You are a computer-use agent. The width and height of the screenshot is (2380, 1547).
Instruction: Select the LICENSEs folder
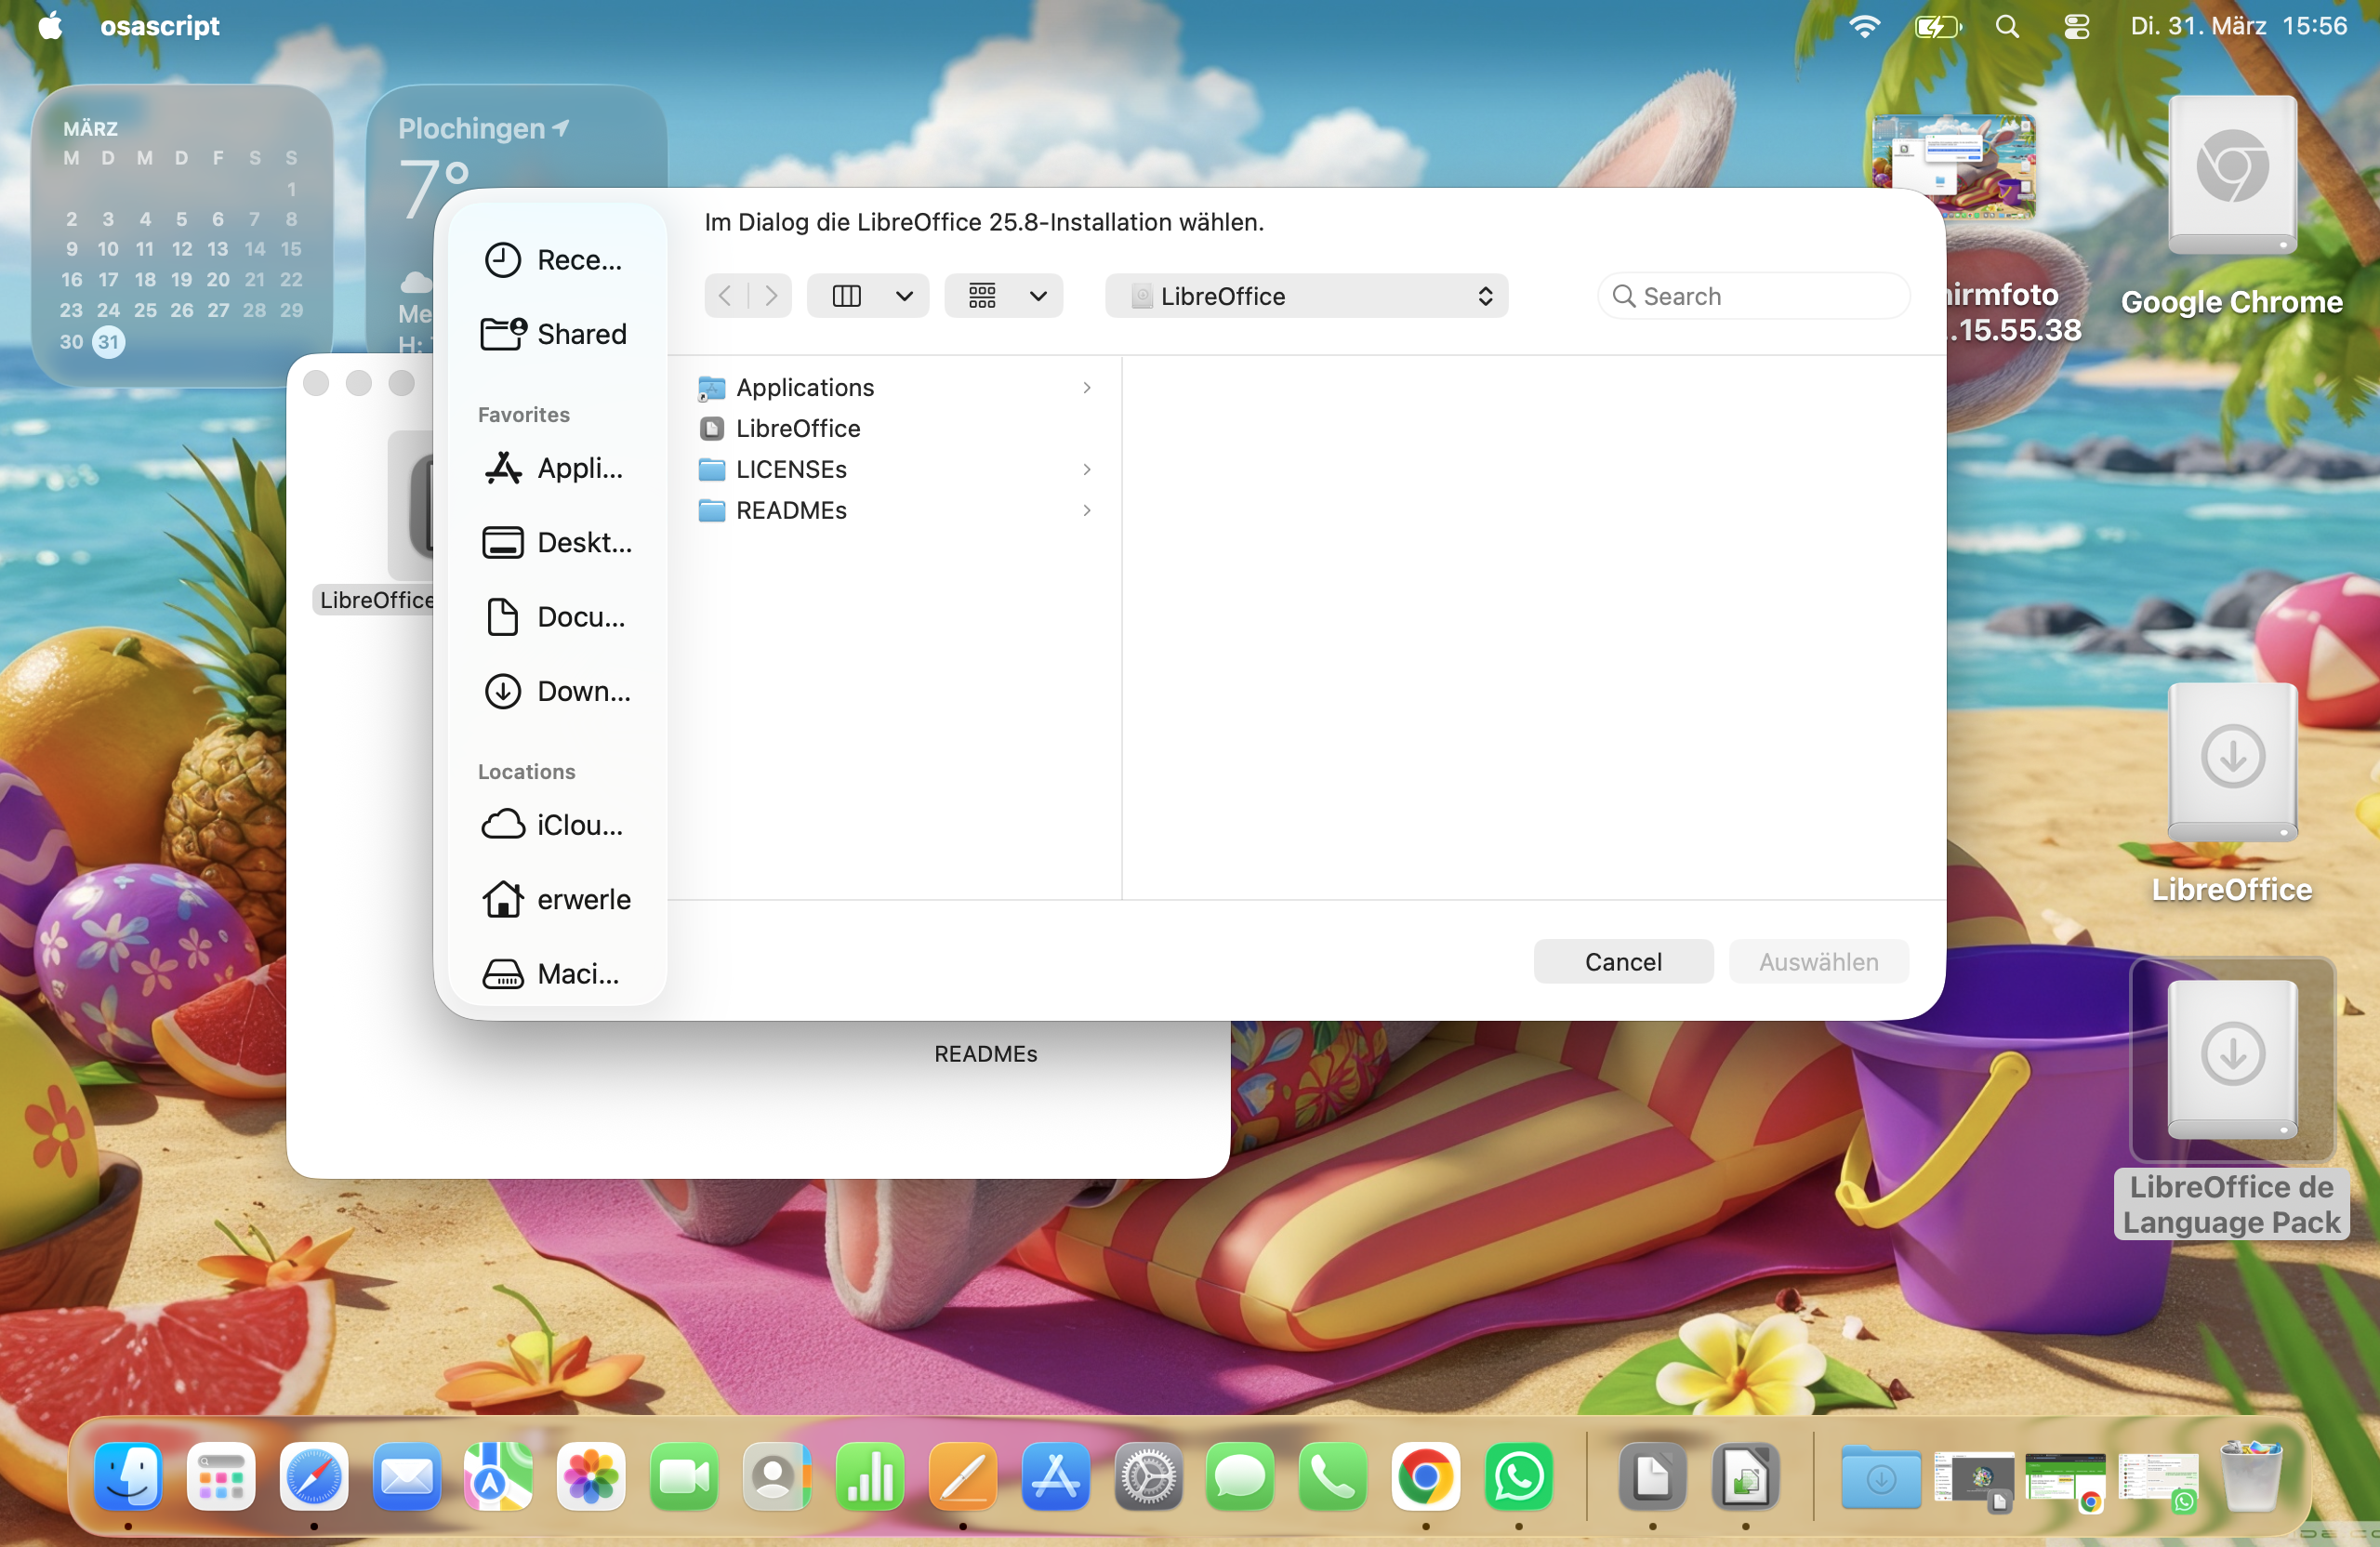tap(791, 469)
